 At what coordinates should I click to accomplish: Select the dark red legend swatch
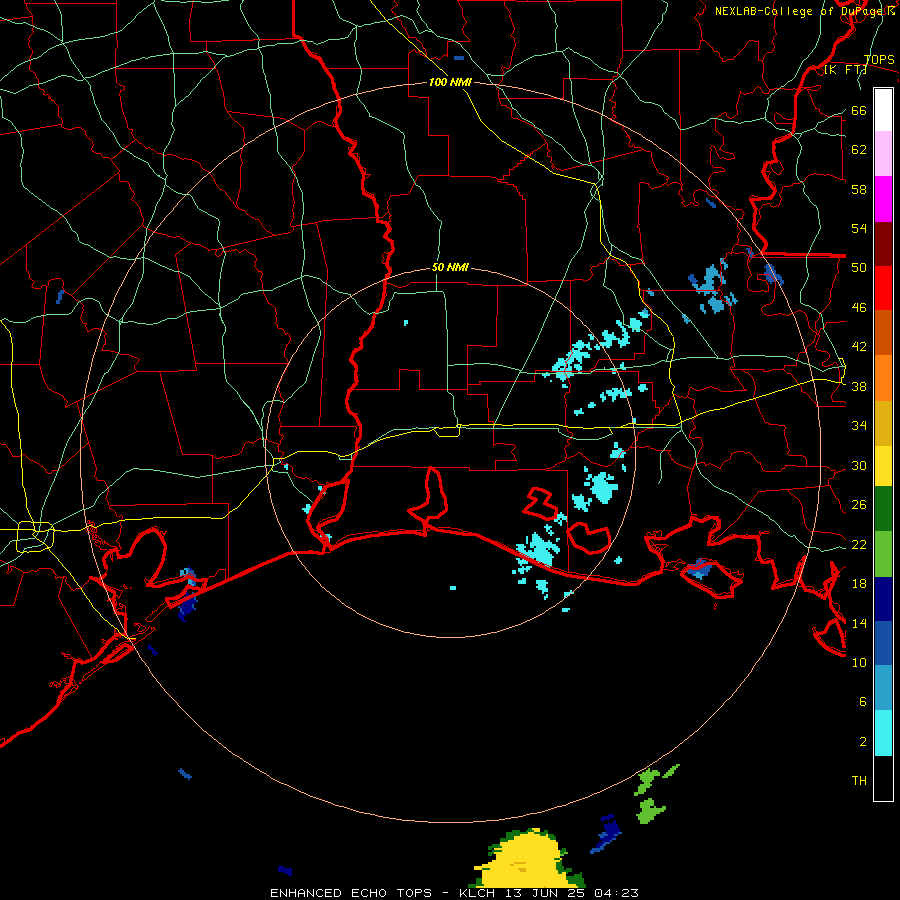[x=883, y=243]
